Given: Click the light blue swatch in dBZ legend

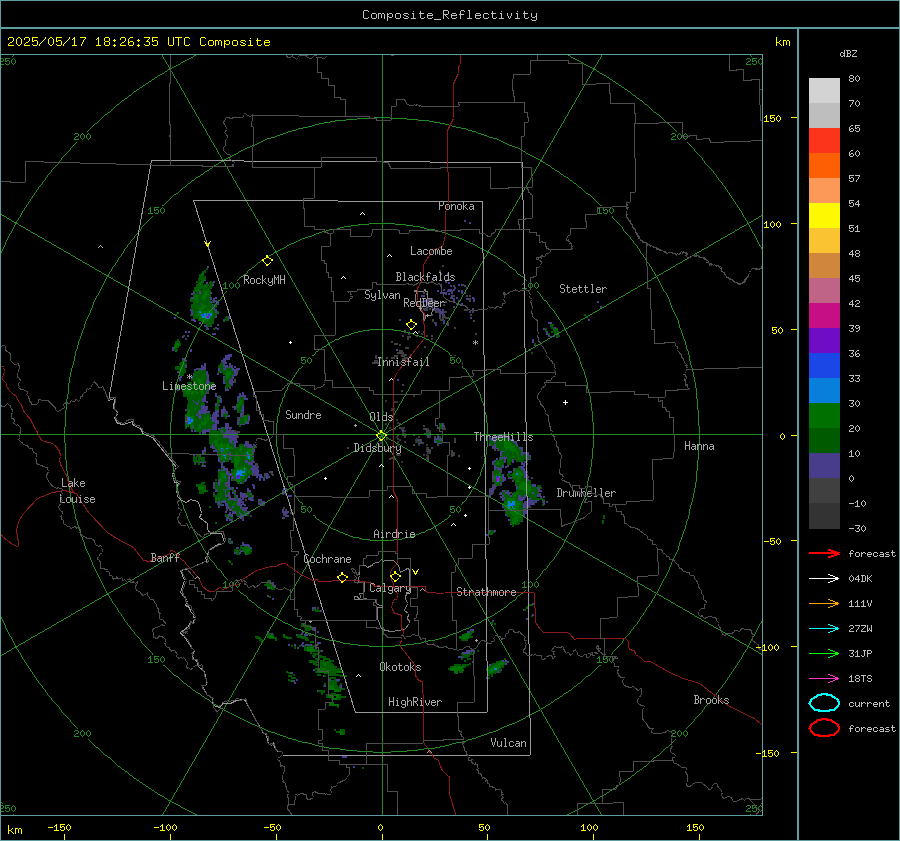Looking at the screenshot, I should pyautogui.click(x=824, y=390).
